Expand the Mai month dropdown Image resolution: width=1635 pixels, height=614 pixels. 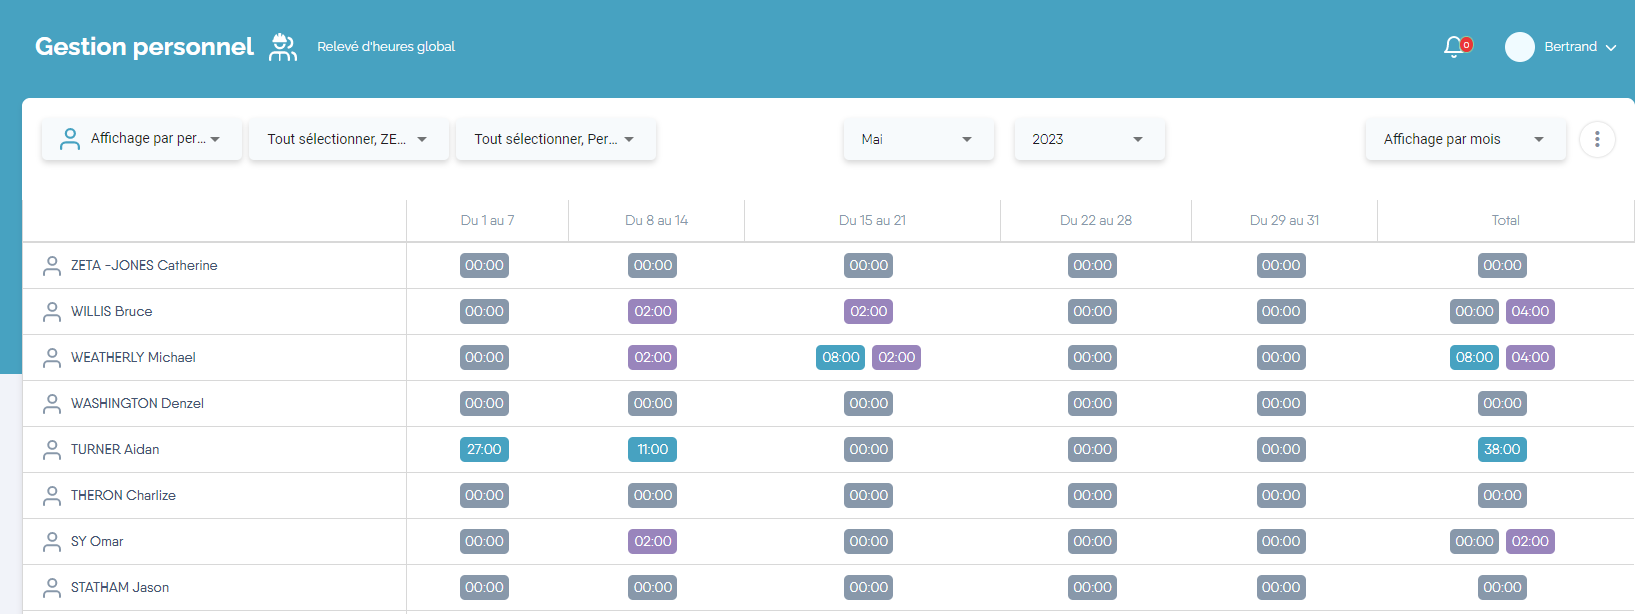[x=918, y=139]
